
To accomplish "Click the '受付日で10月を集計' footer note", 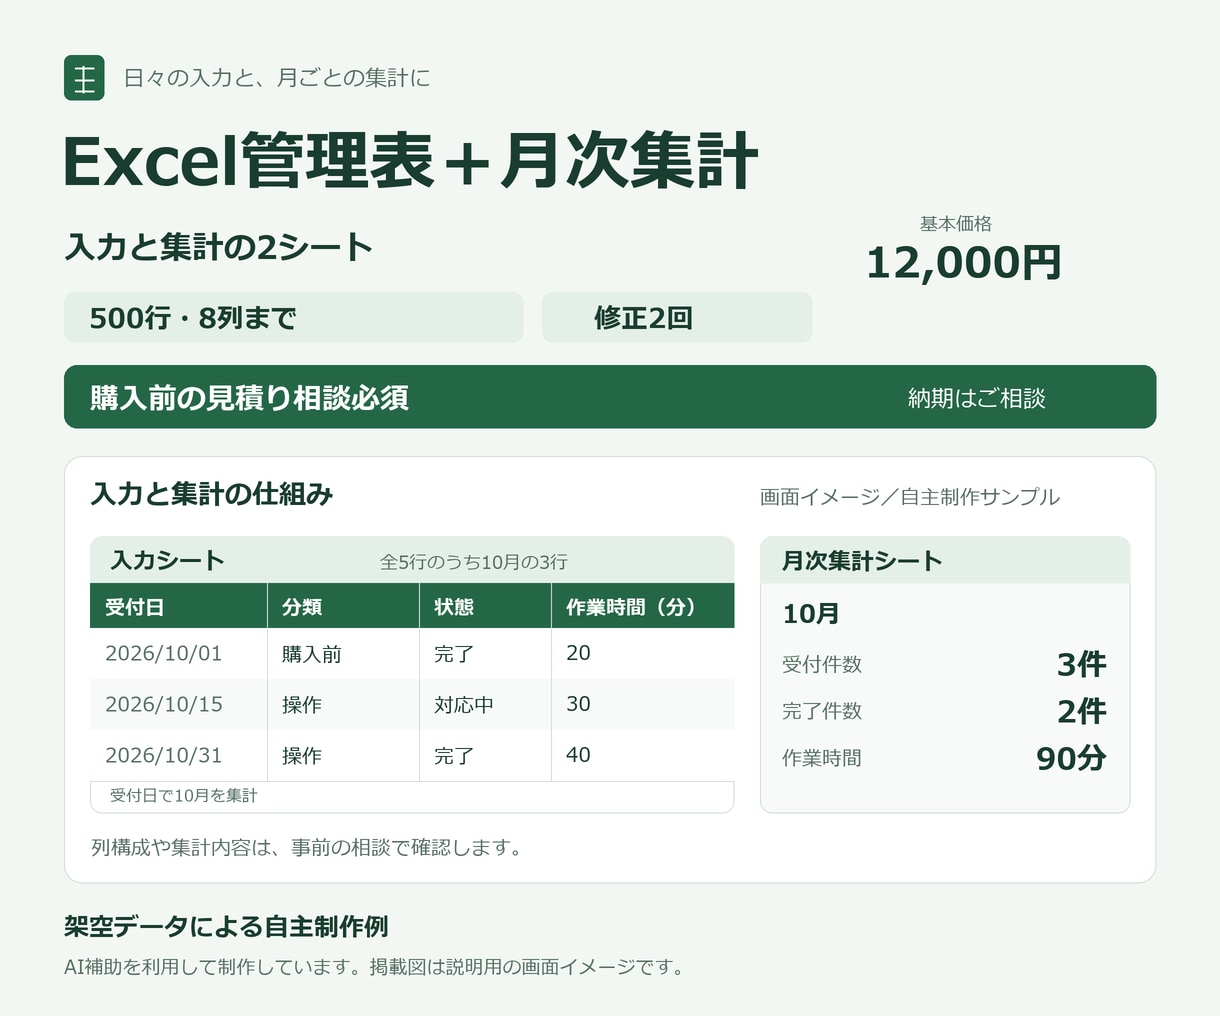I will click(184, 796).
